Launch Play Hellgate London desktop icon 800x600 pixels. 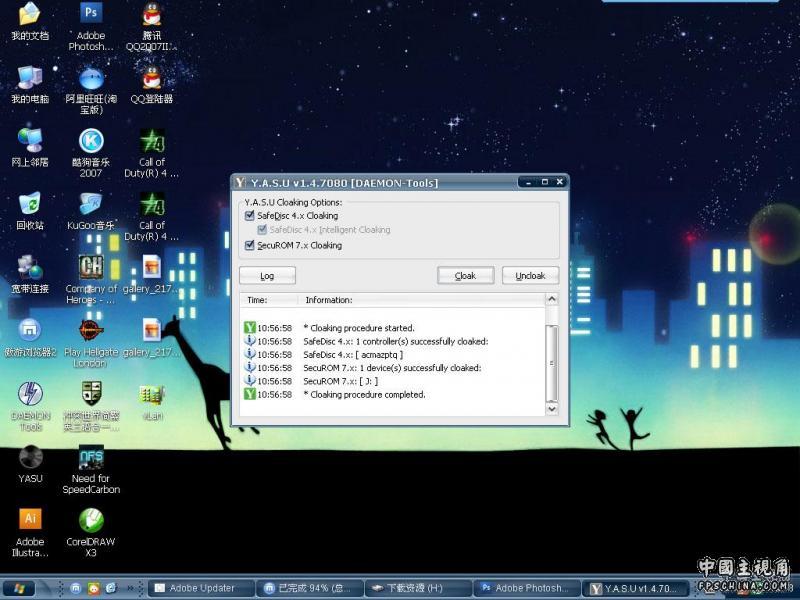(91, 330)
